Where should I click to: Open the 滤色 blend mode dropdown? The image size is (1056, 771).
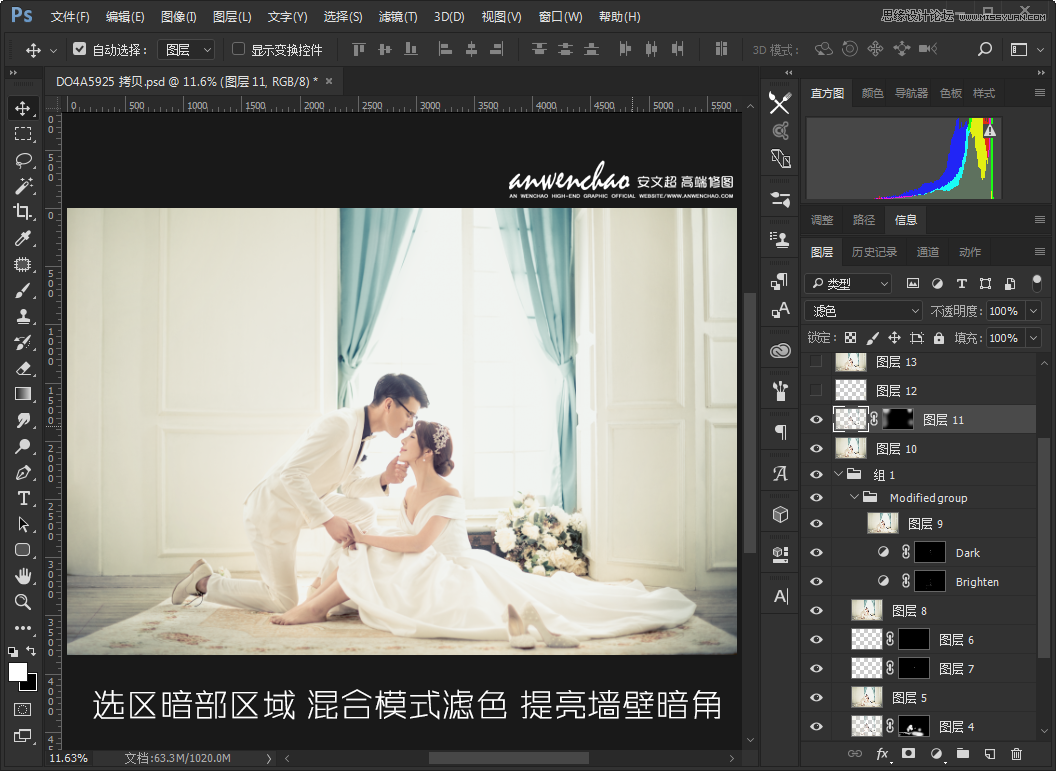(x=862, y=311)
